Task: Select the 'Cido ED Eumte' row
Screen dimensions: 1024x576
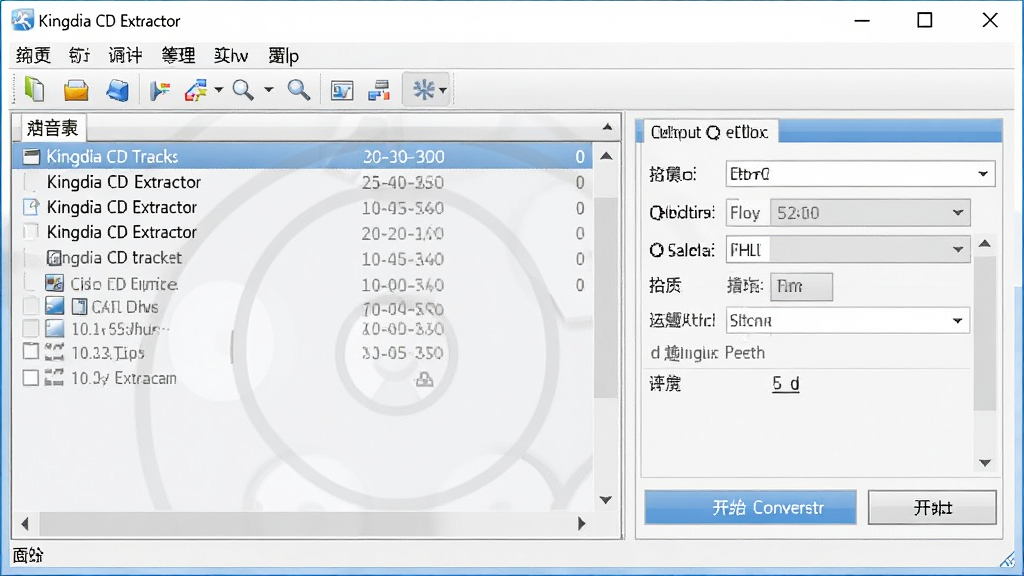Action: (x=302, y=285)
